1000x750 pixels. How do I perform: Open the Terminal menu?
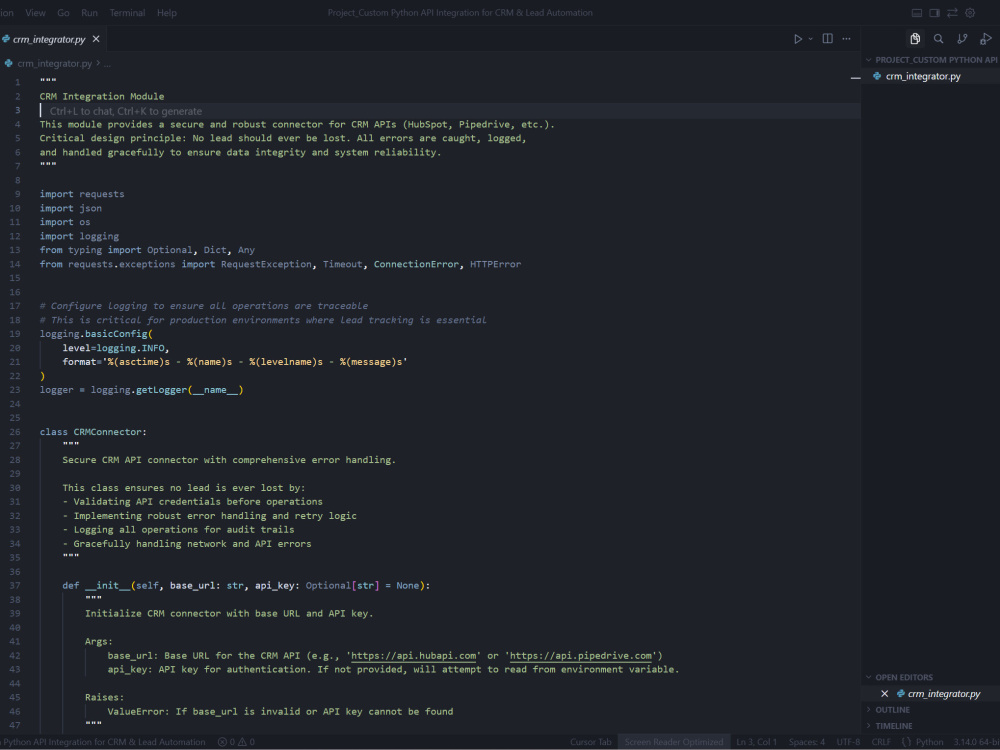pyautogui.click(x=127, y=13)
